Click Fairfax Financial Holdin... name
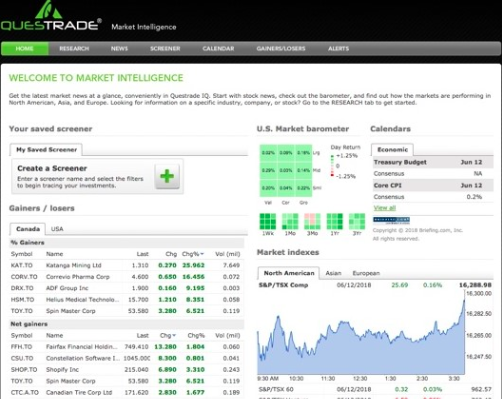Viewport: 504px width, 403px height. pos(82,347)
